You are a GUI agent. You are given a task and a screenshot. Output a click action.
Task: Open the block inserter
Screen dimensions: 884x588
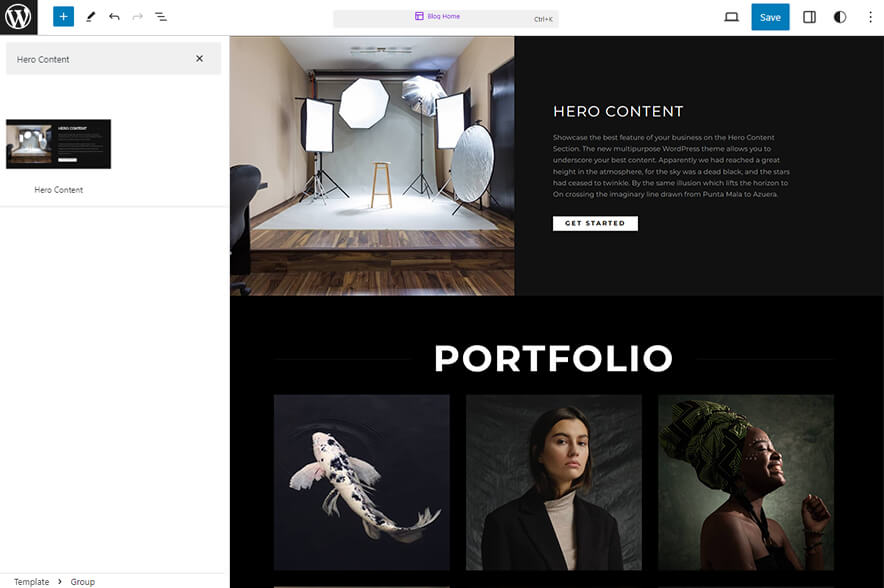pyautogui.click(x=63, y=16)
